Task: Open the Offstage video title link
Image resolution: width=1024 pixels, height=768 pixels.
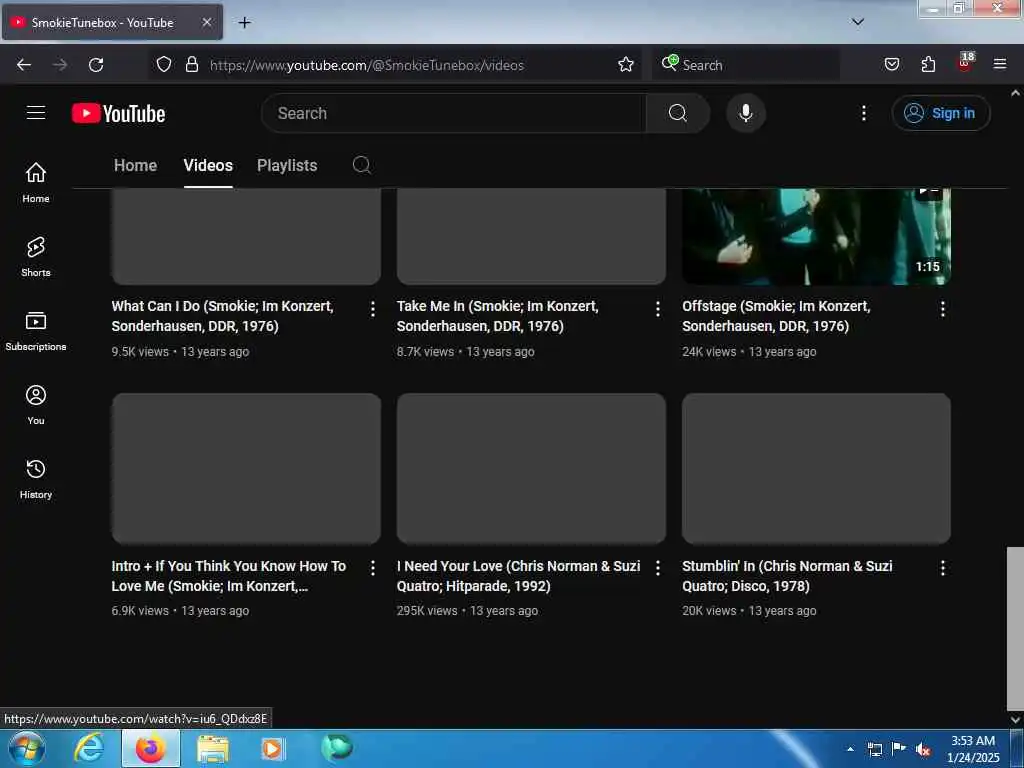Action: pos(776,316)
